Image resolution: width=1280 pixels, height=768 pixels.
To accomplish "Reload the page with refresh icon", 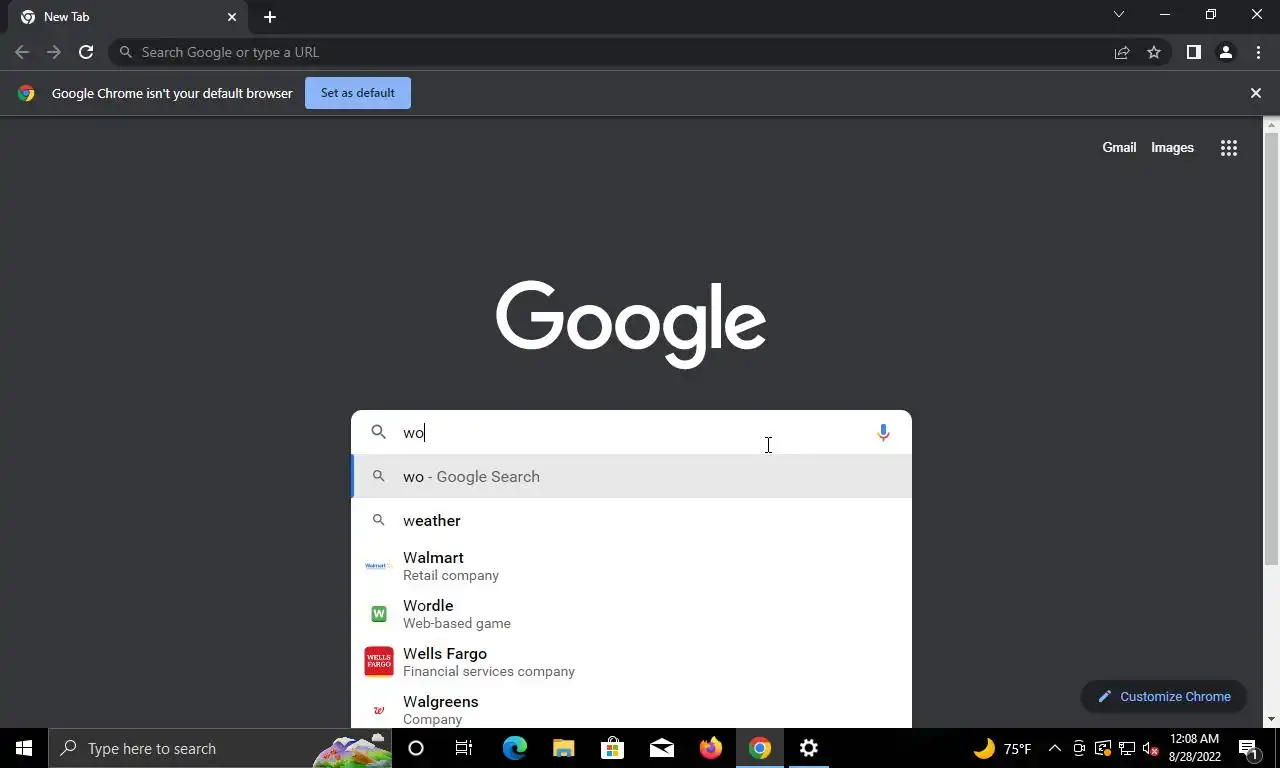I will [x=86, y=52].
